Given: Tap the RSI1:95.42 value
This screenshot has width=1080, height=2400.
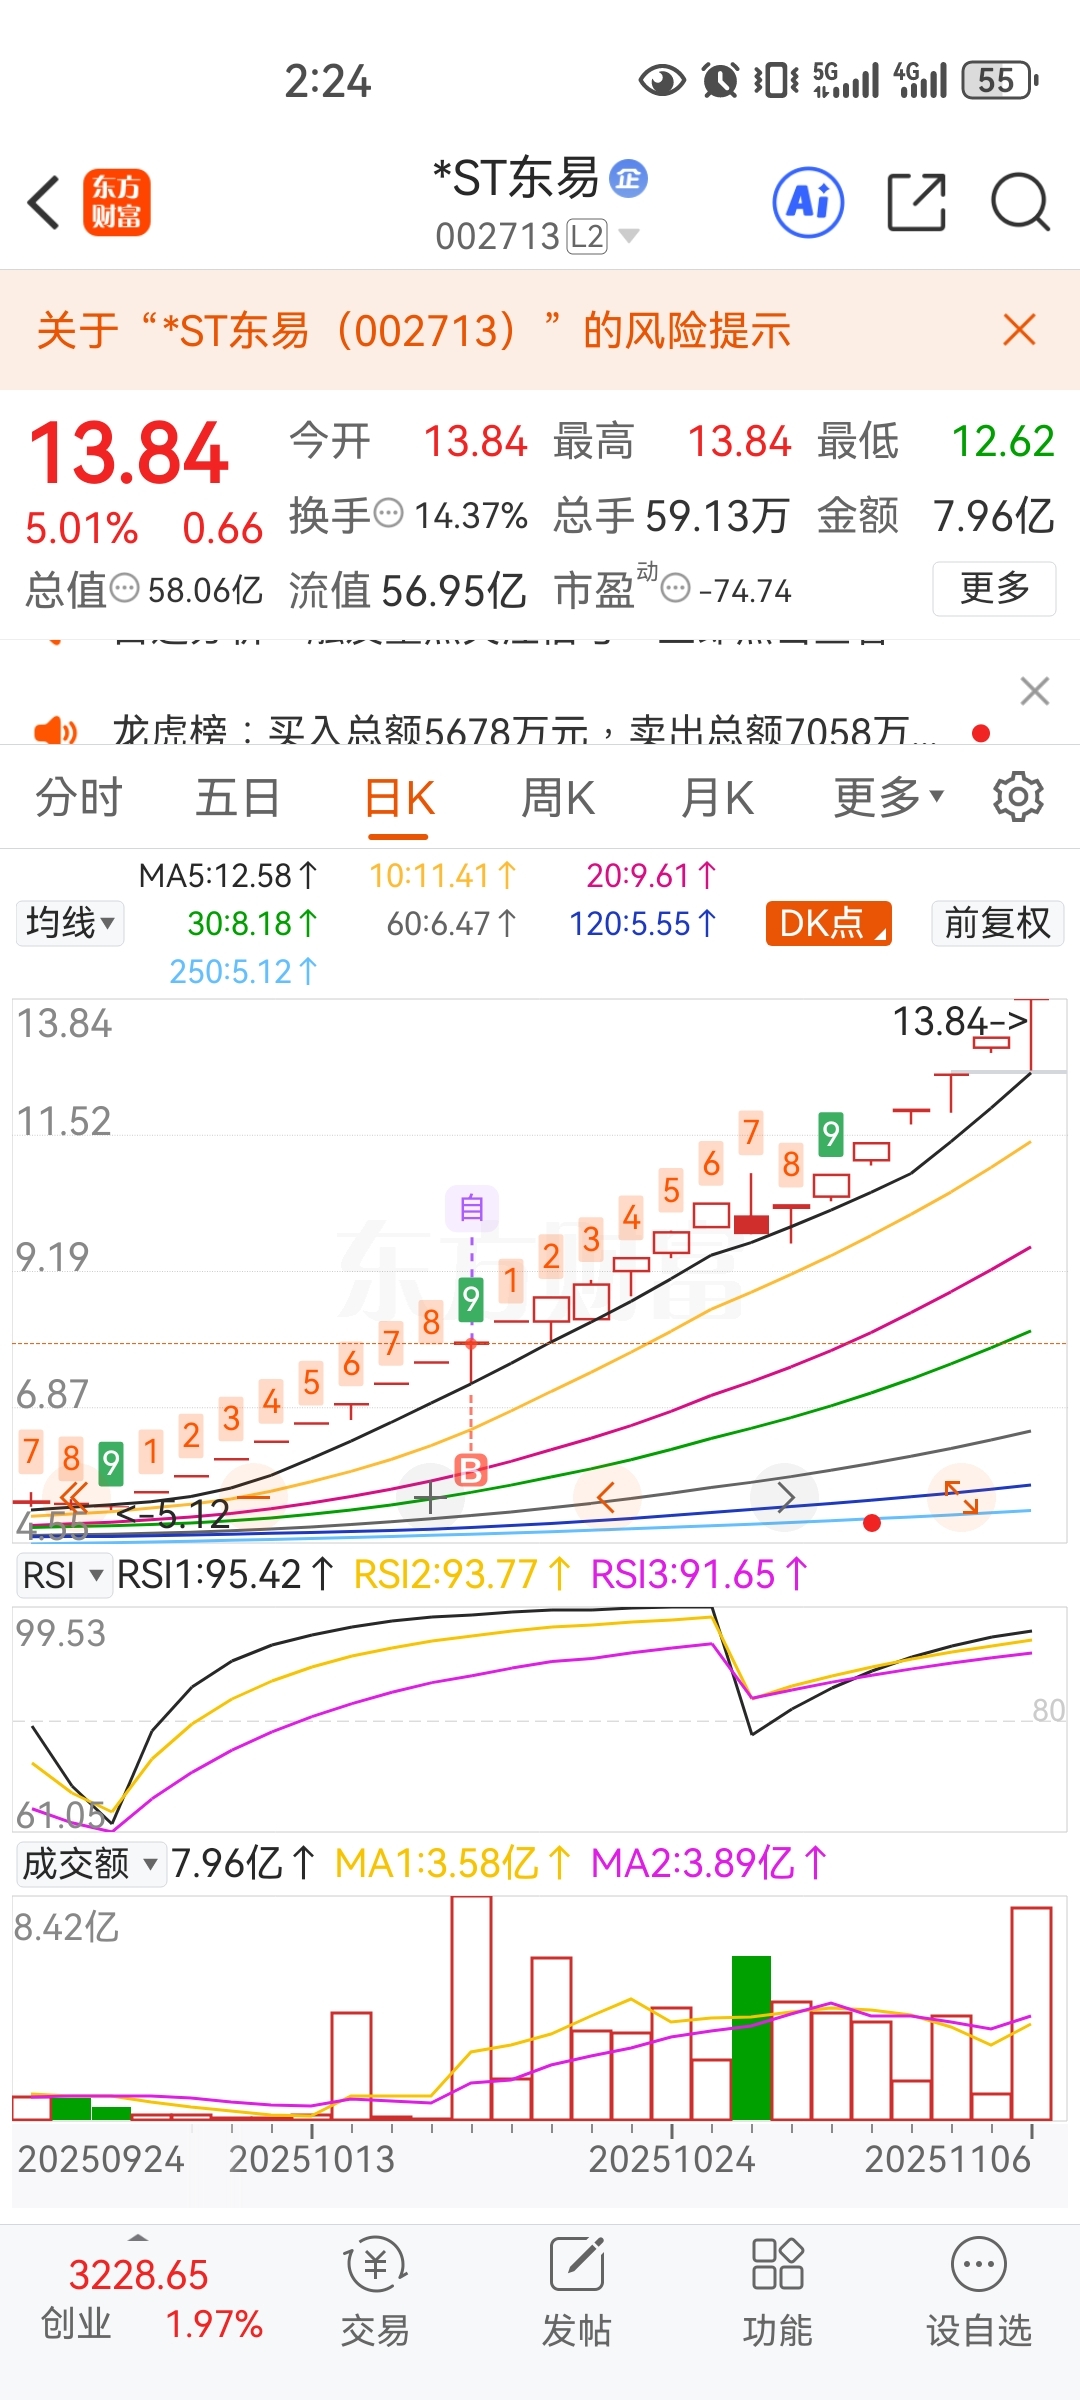Looking at the screenshot, I should point(225,1575).
